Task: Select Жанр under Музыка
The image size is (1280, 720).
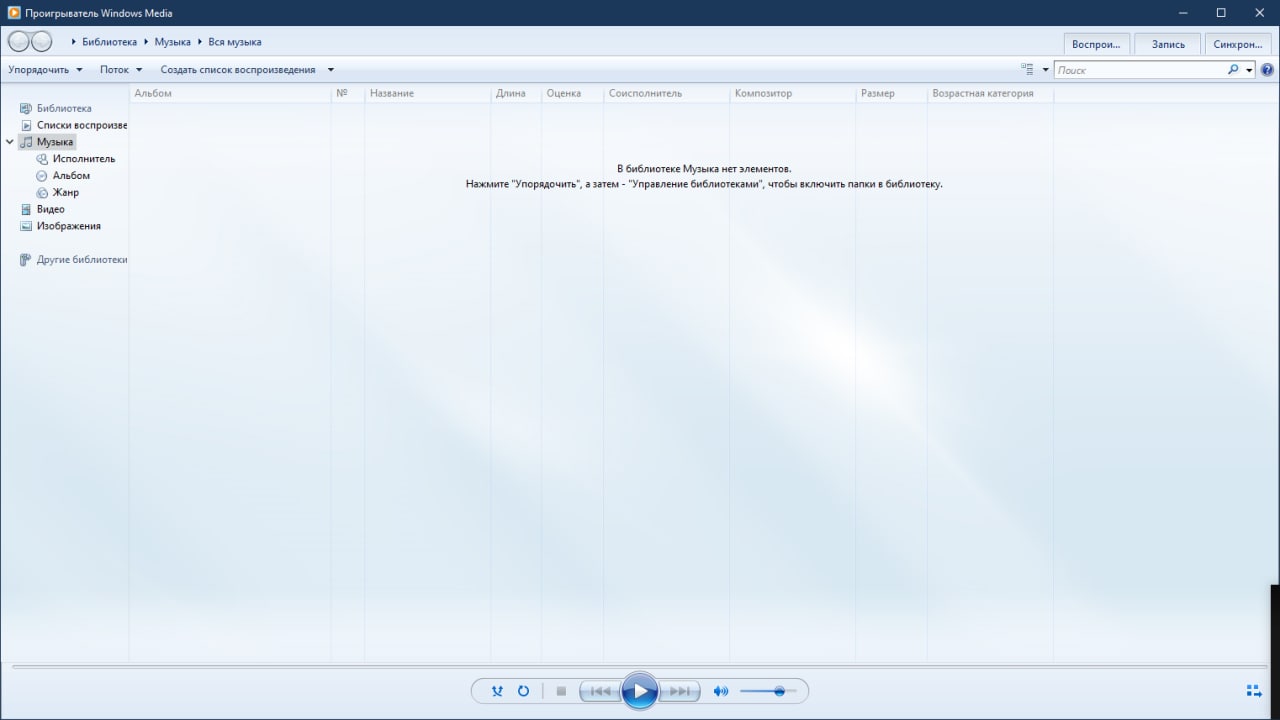Action: [x=66, y=192]
